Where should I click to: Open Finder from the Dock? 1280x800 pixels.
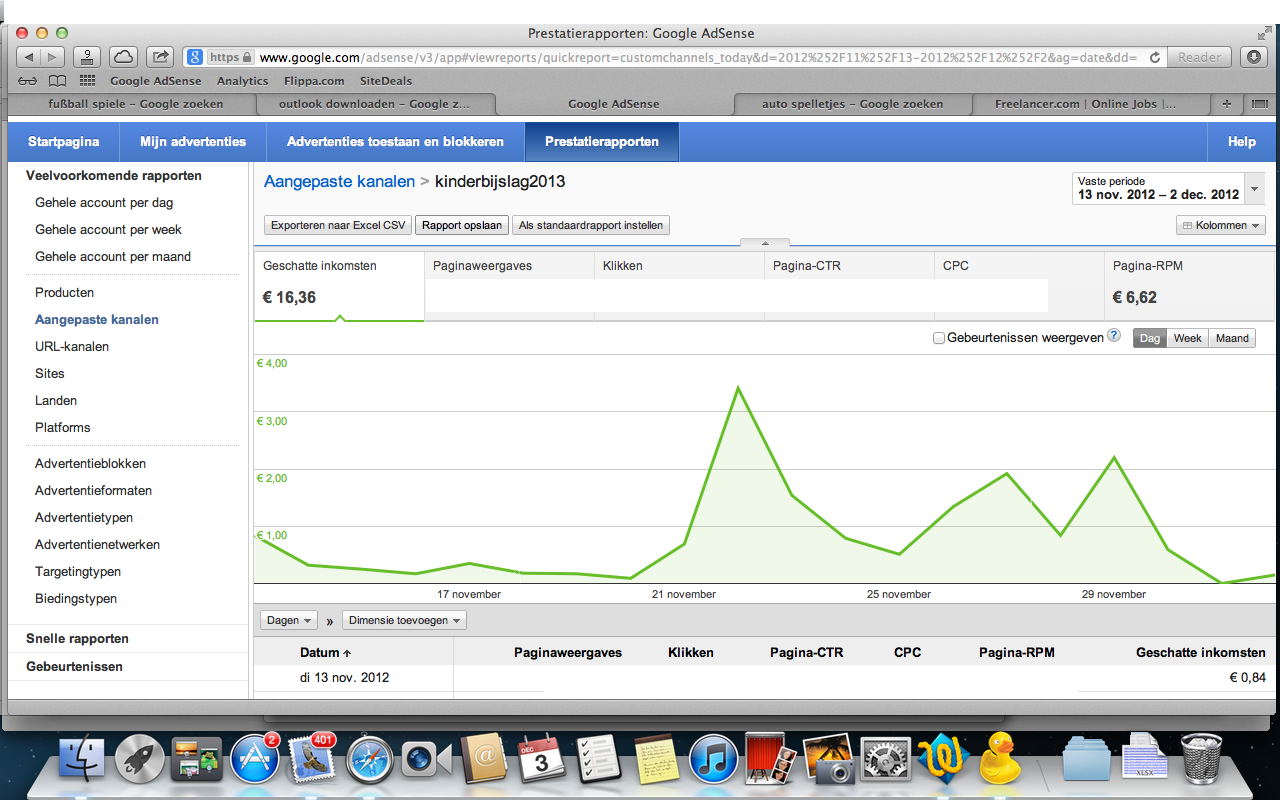(x=82, y=761)
